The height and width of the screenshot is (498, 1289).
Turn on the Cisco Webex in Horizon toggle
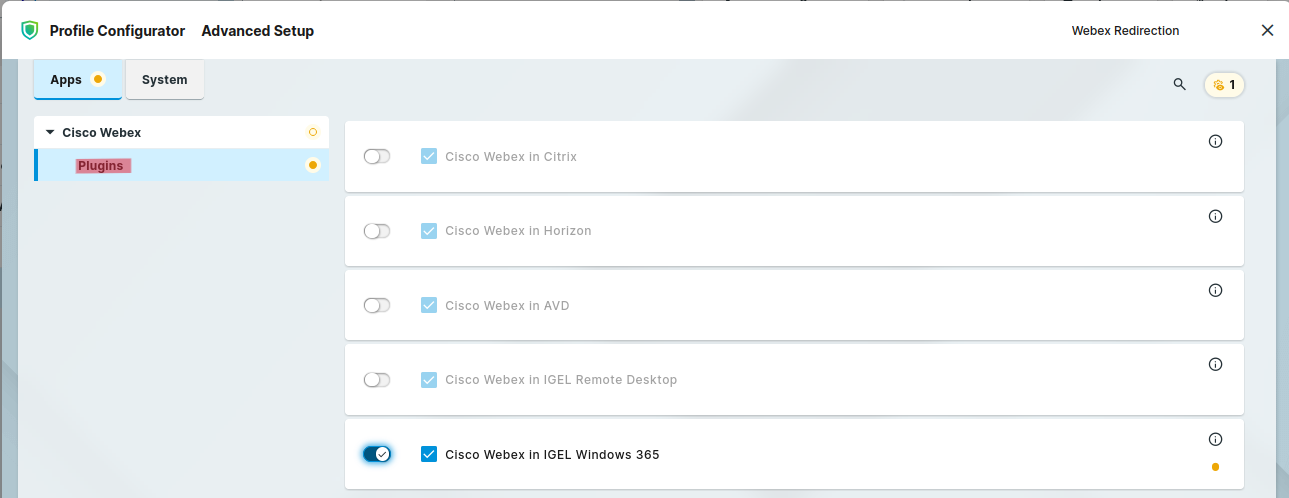(376, 231)
